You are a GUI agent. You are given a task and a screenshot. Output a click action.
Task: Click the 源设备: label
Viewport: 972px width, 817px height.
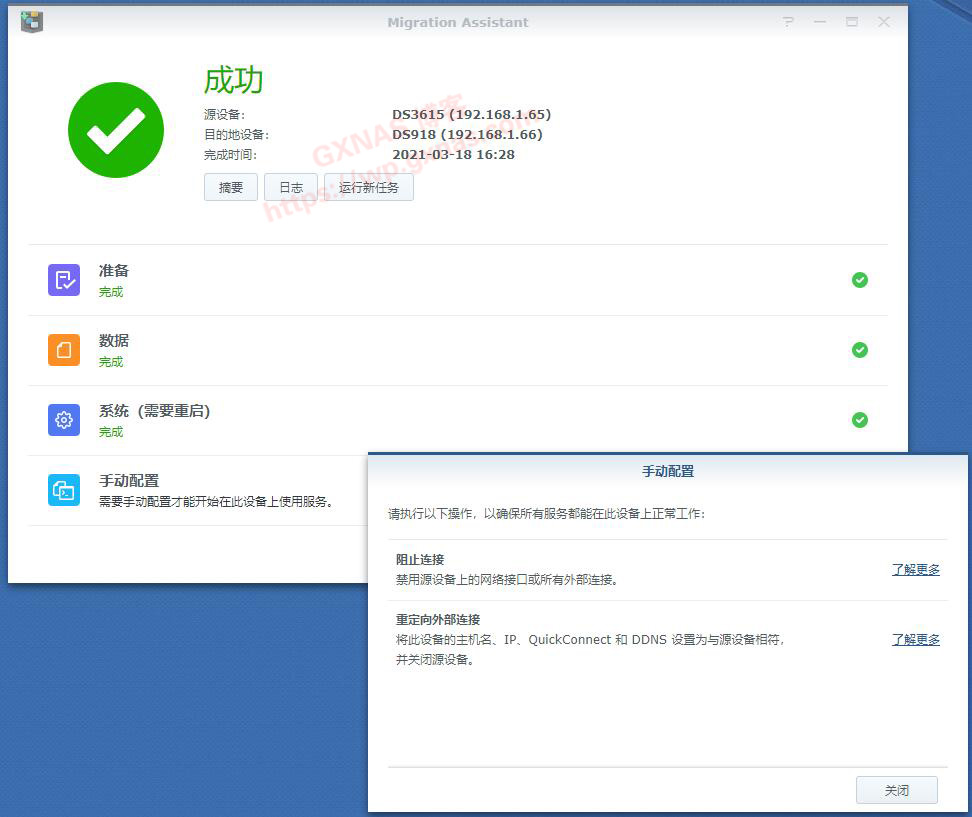[x=224, y=115]
